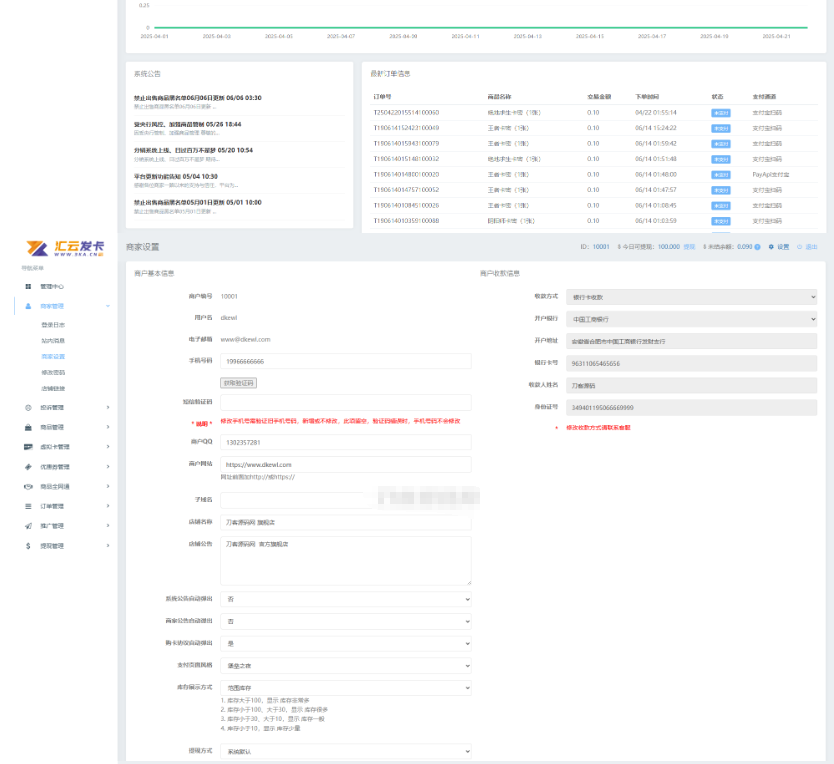Screen dimensions: 834x764
Task: Click the 优惠券管理 ticket icon
Action: click(28, 467)
